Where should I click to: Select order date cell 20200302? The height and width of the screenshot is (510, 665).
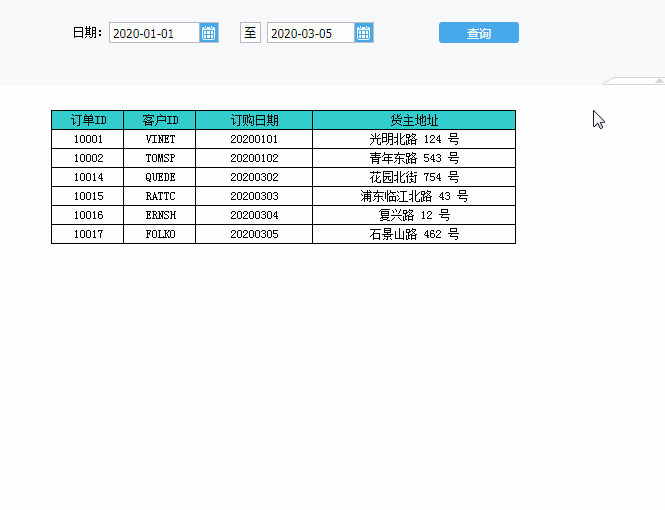[254, 177]
